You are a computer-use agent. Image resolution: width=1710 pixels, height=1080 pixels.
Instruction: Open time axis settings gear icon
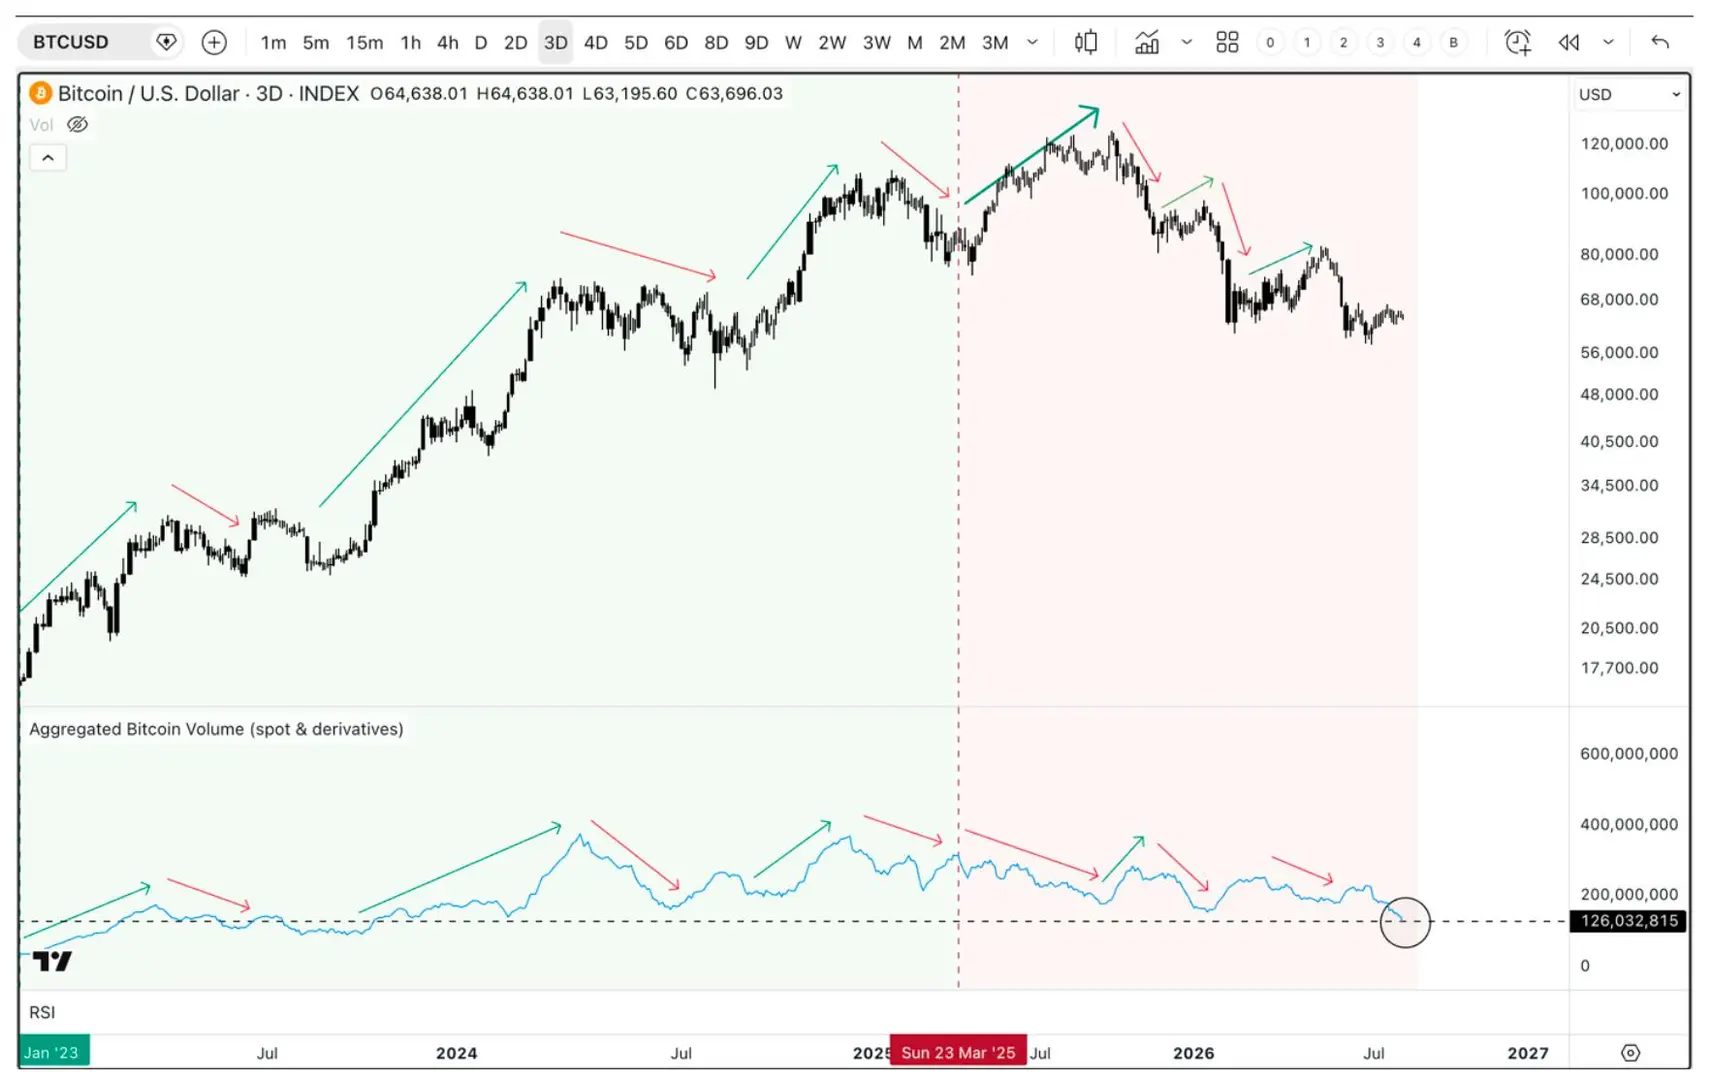(1630, 1052)
